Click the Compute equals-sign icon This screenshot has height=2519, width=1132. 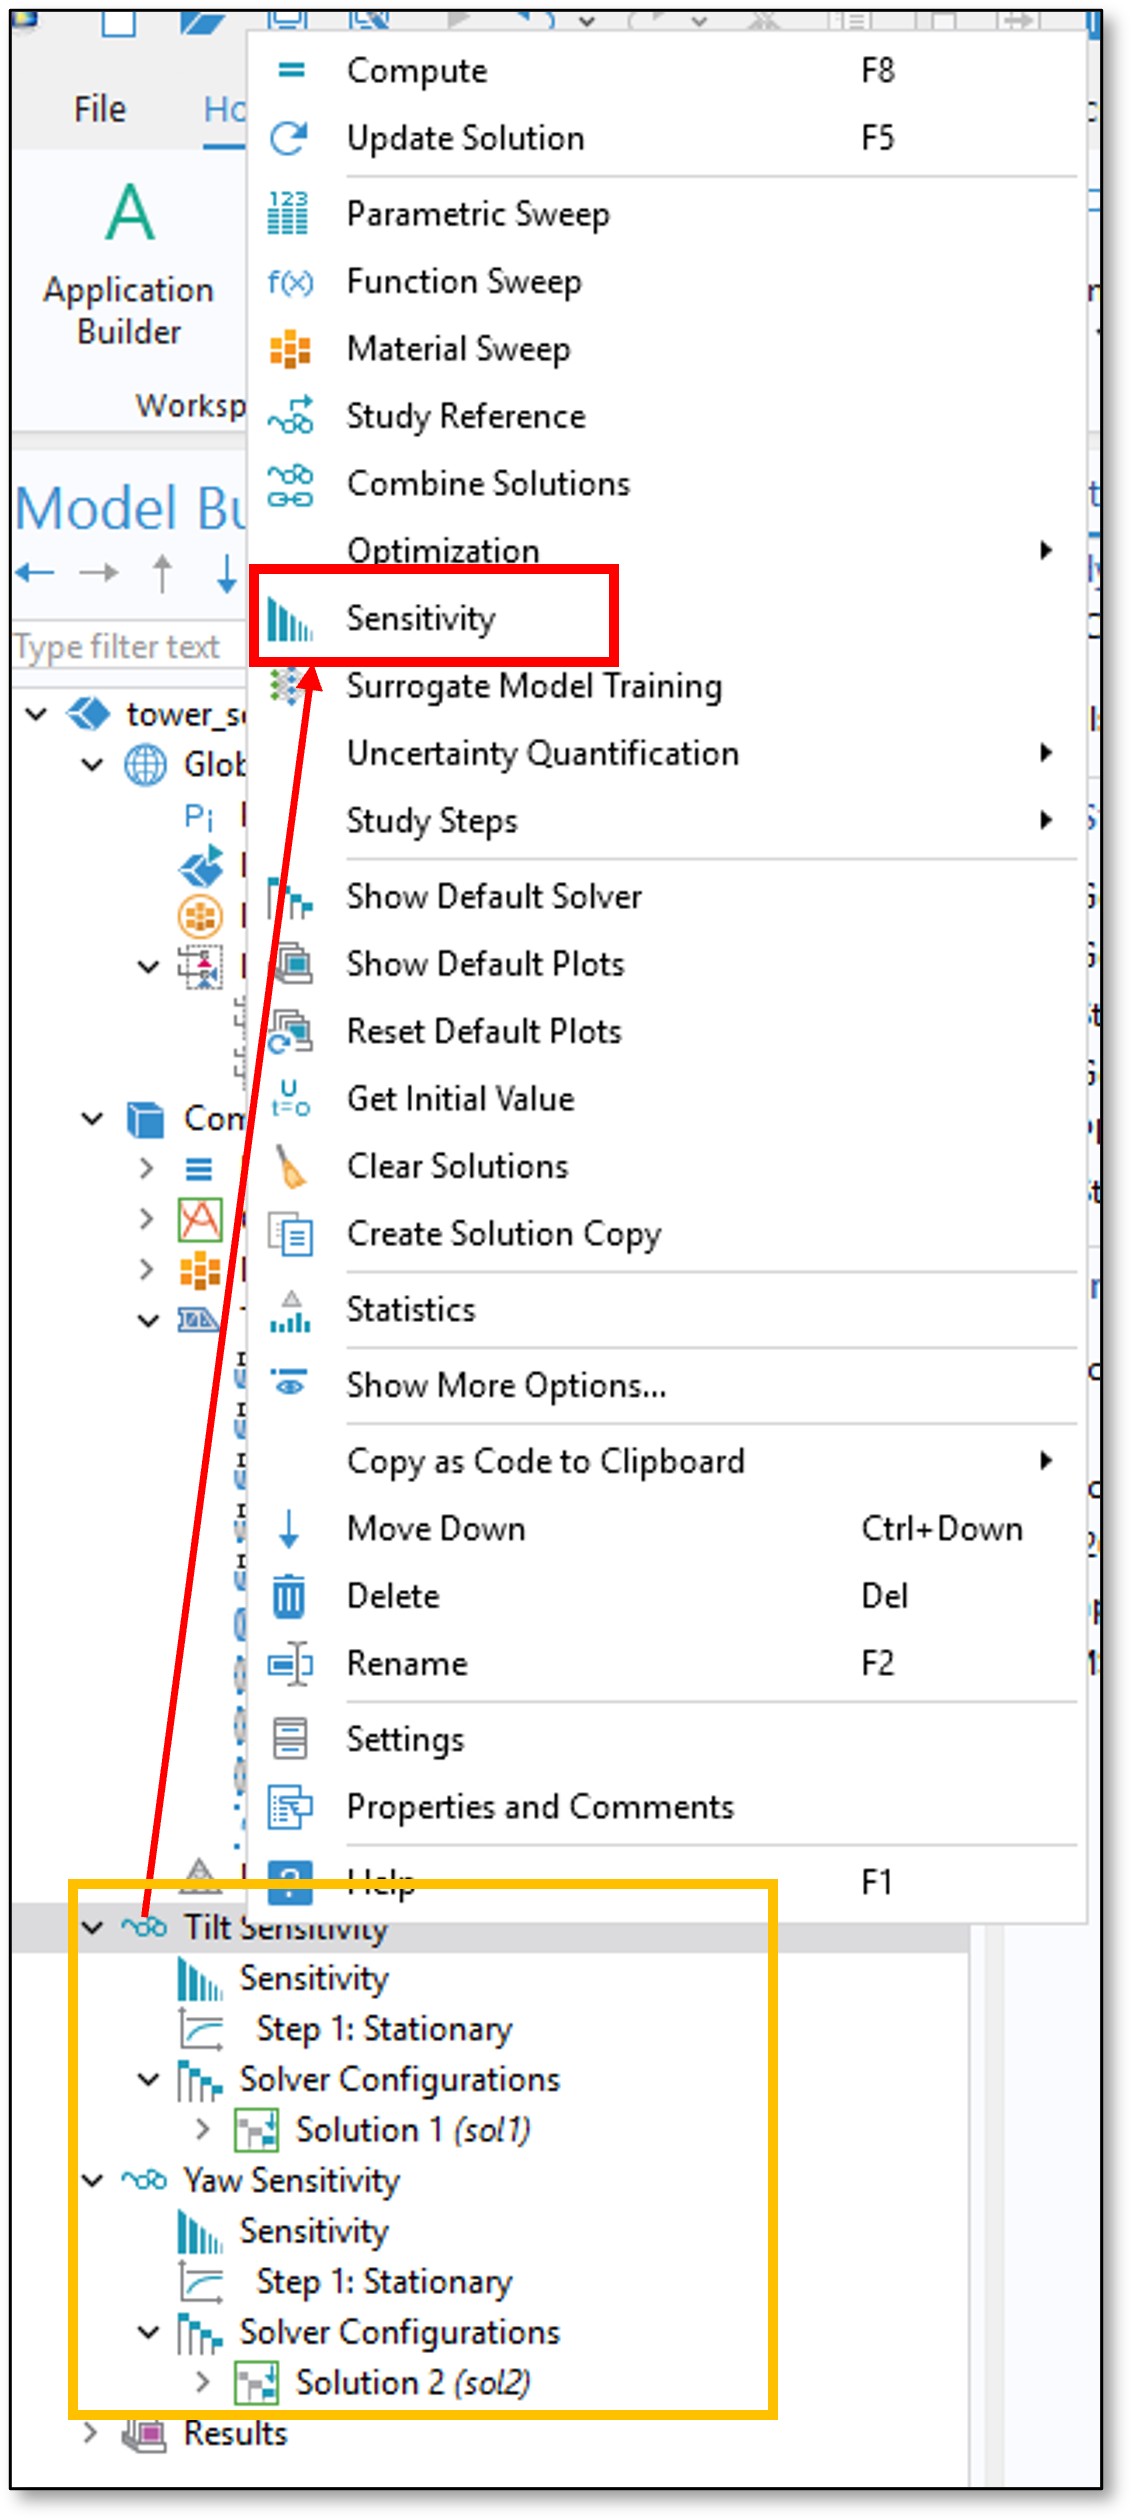[x=290, y=70]
